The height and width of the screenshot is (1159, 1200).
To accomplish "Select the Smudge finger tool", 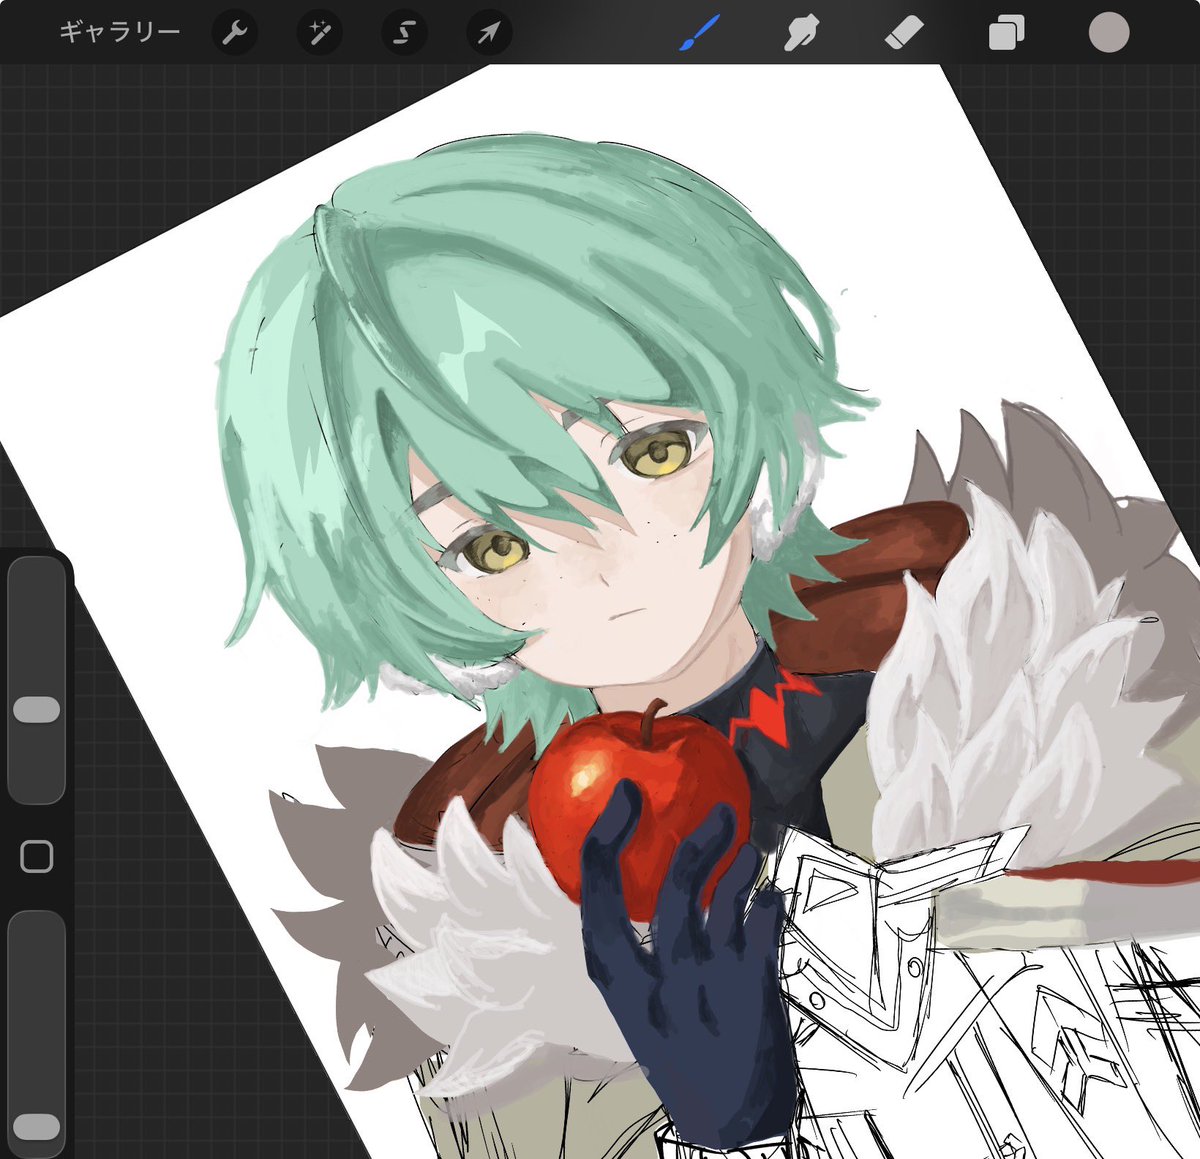I will click(802, 34).
